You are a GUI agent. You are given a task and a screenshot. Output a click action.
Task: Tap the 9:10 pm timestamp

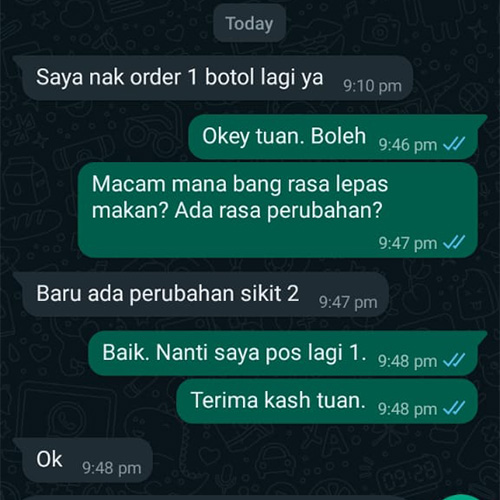pos(372,86)
